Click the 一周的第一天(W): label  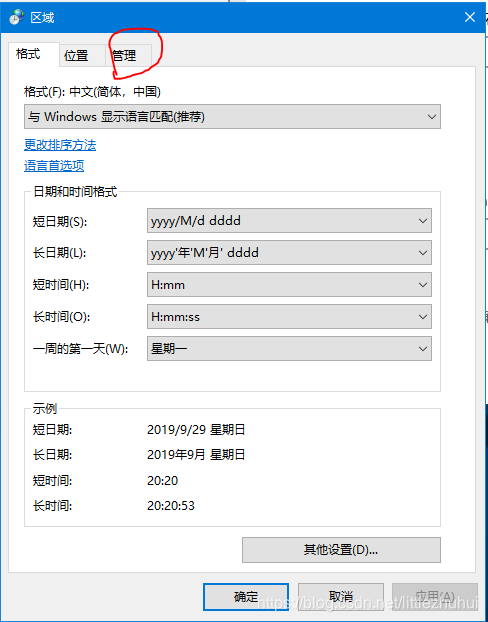click(x=81, y=349)
